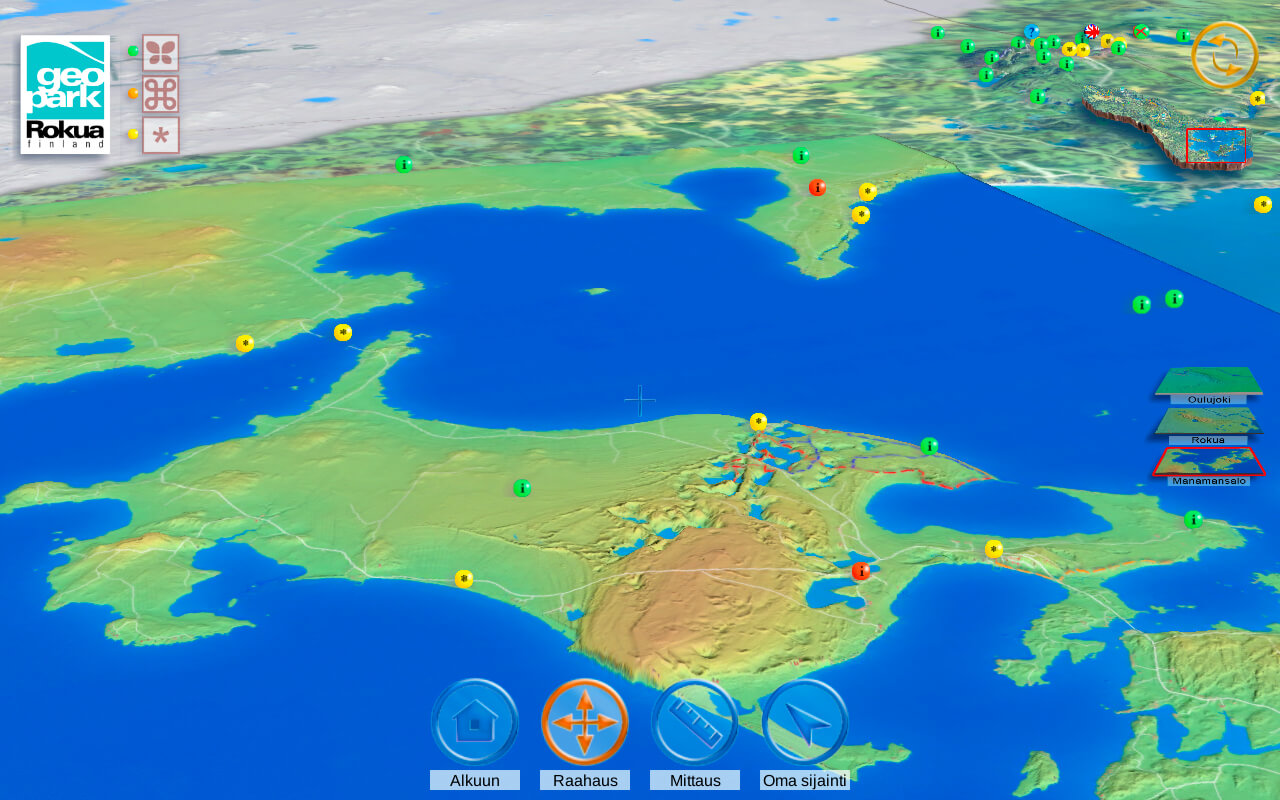Click the Oma sijainti location arrow
Viewport: 1280px width, 800px height.
805,722
